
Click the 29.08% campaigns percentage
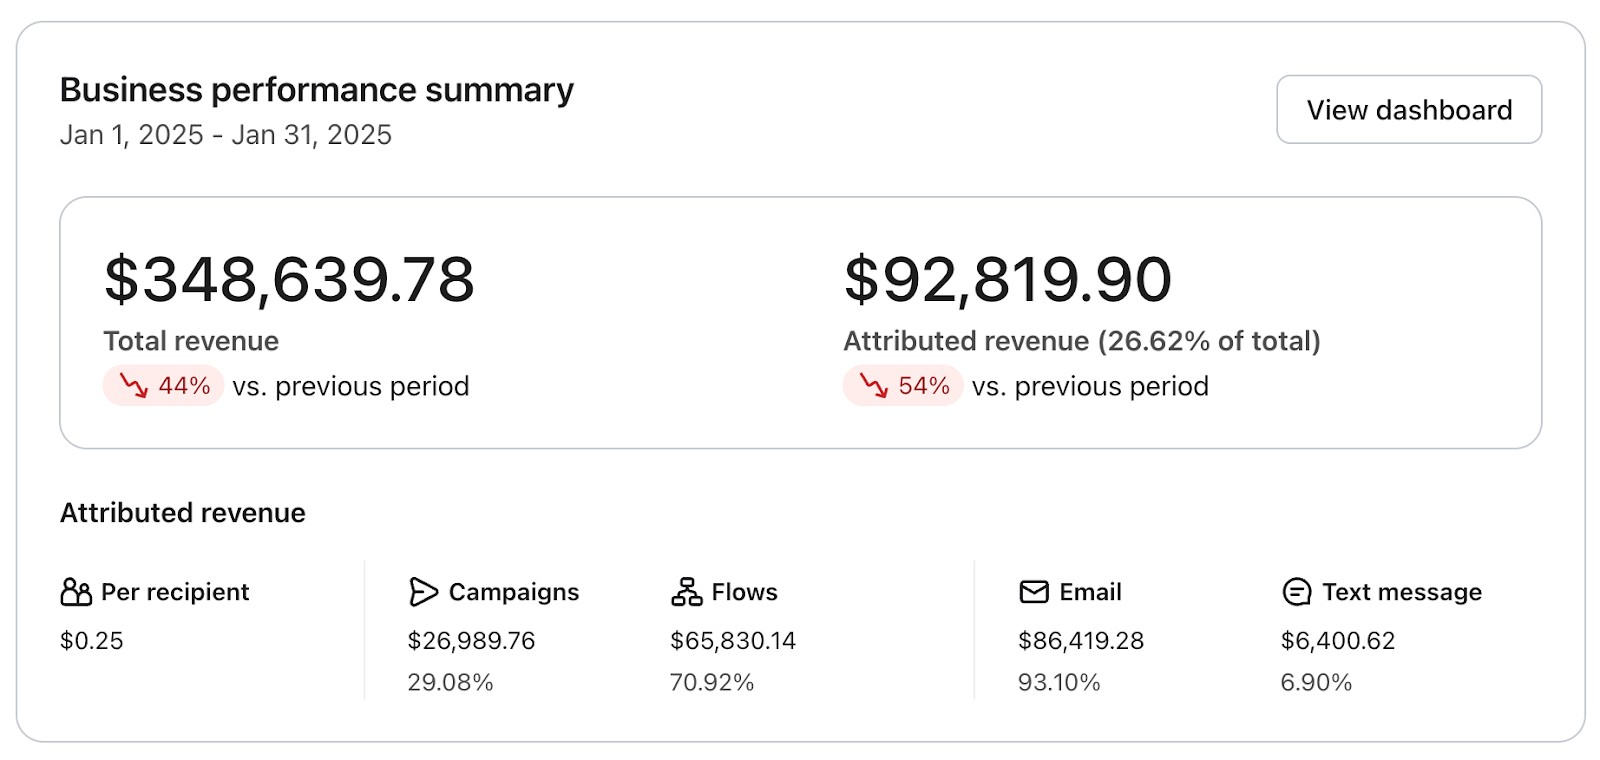point(450,683)
